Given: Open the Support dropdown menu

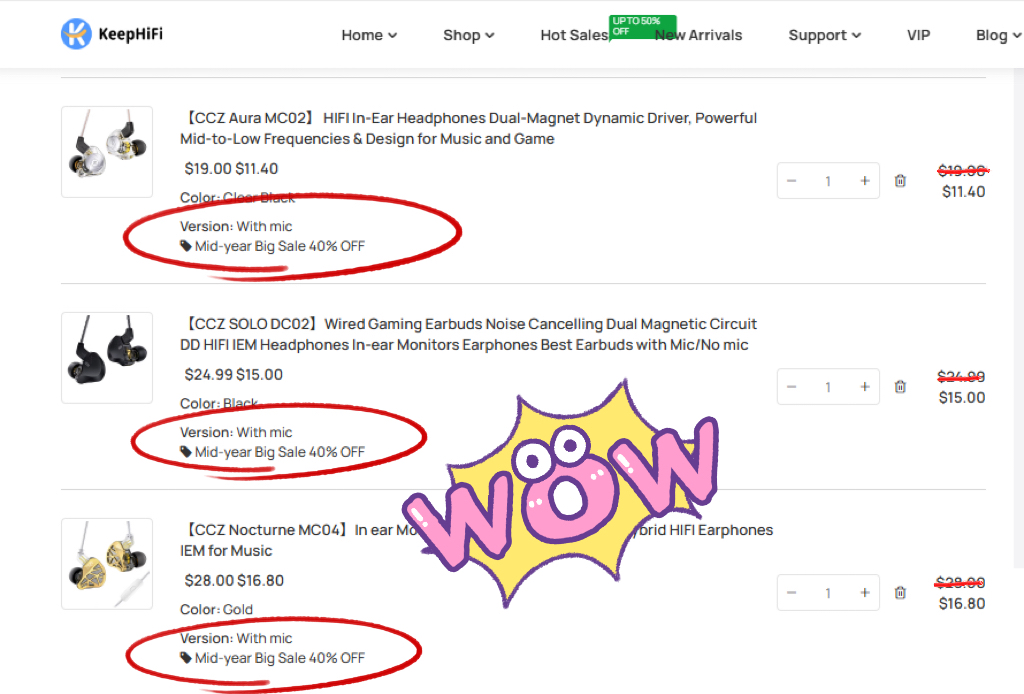Looking at the screenshot, I should click(824, 35).
